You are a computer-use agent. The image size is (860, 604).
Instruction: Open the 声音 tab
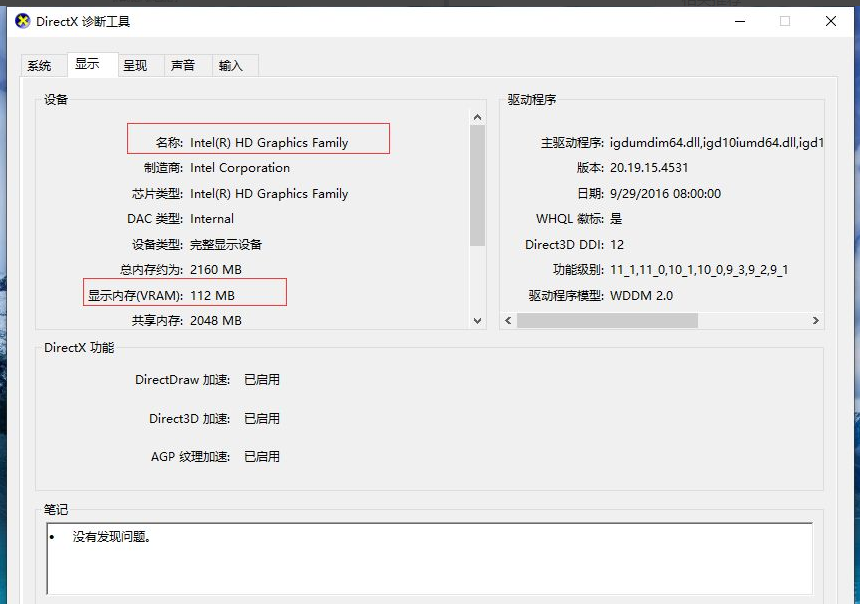coord(183,65)
